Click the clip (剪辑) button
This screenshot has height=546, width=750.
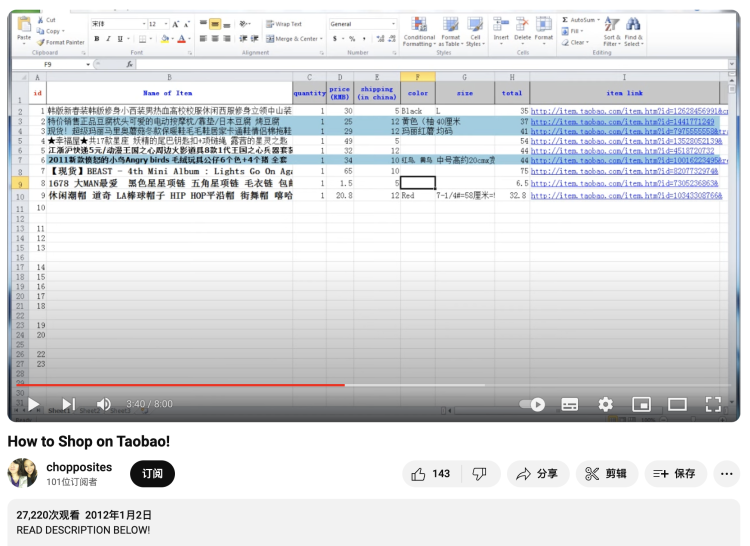[x=607, y=474]
